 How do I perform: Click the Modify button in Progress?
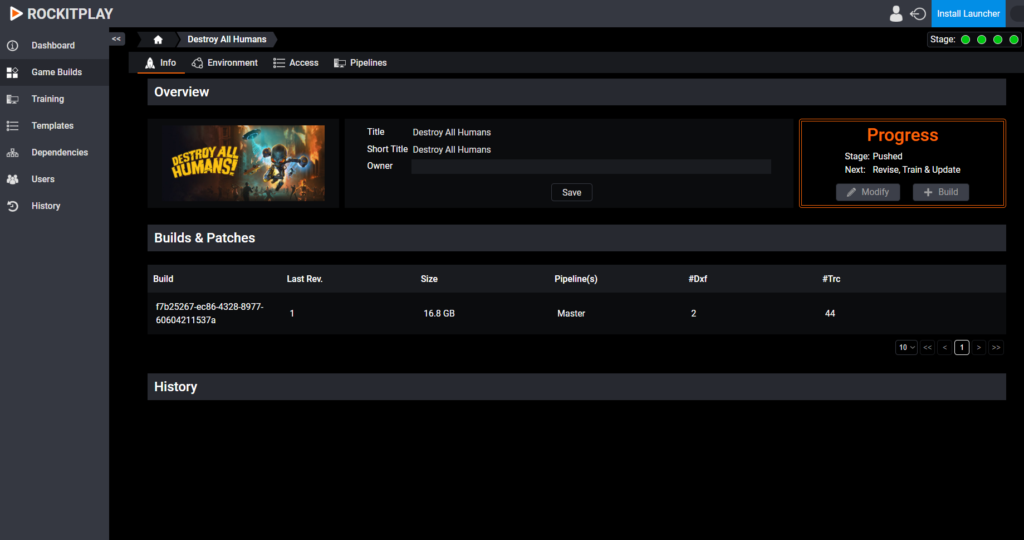868,192
